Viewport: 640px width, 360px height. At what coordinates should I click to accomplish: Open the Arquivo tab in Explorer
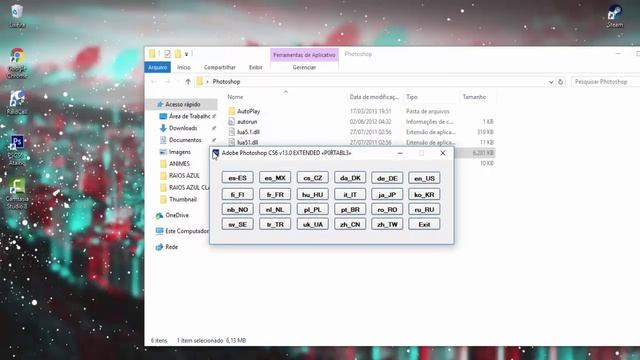(158, 67)
